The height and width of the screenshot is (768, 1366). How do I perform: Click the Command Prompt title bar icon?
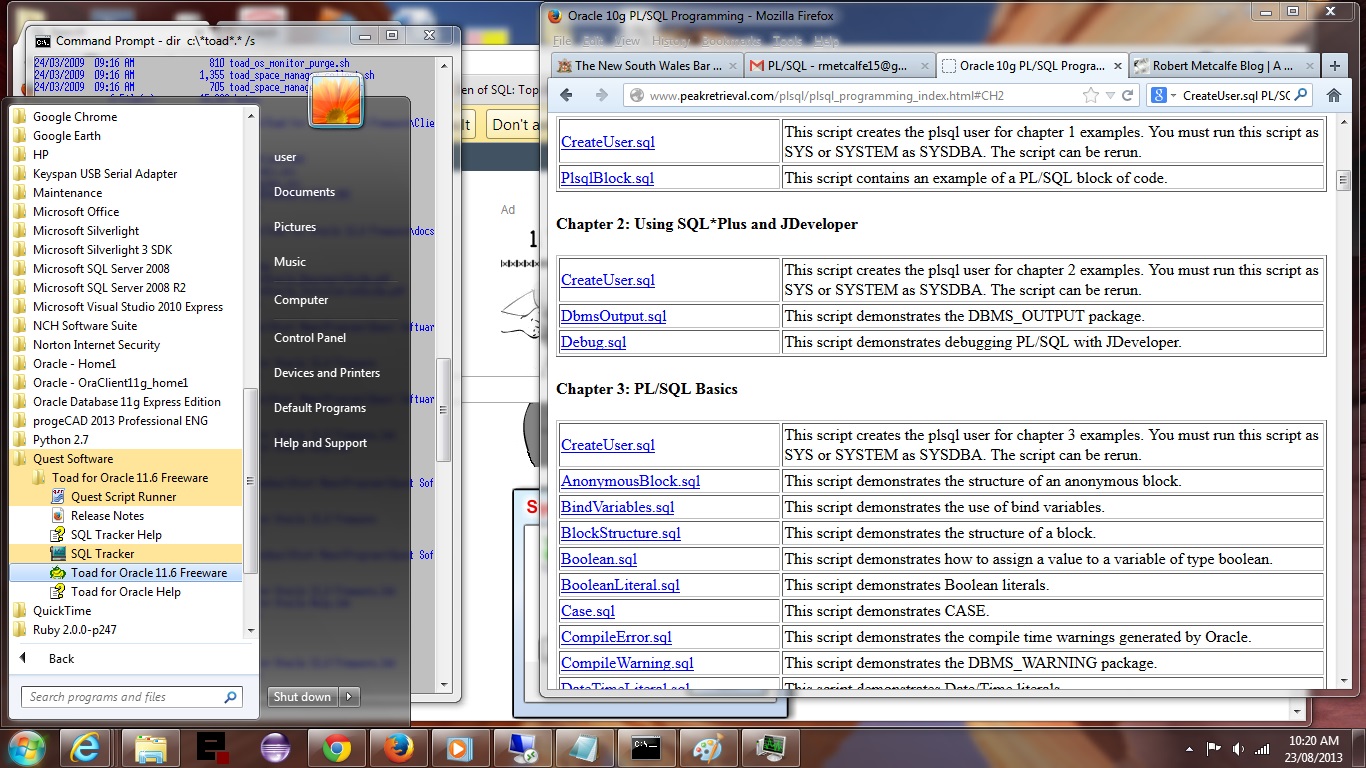[x=43, y=41]
